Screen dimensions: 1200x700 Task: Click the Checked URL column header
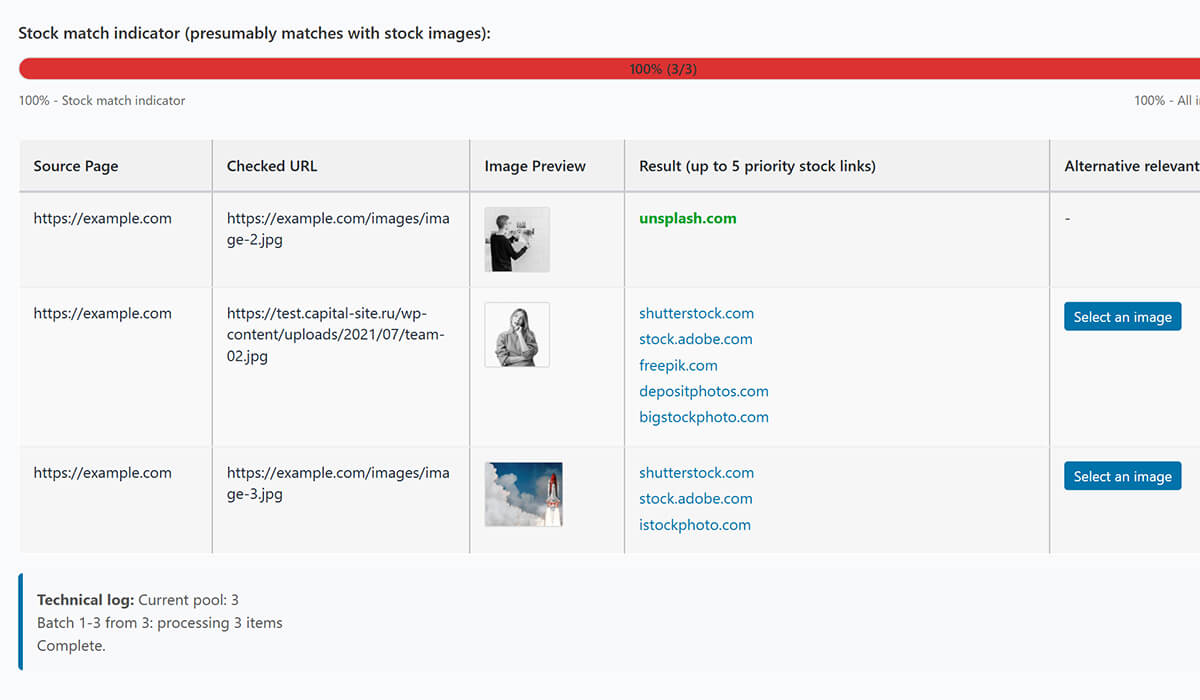pyautogui.click(x=272, y=166)
